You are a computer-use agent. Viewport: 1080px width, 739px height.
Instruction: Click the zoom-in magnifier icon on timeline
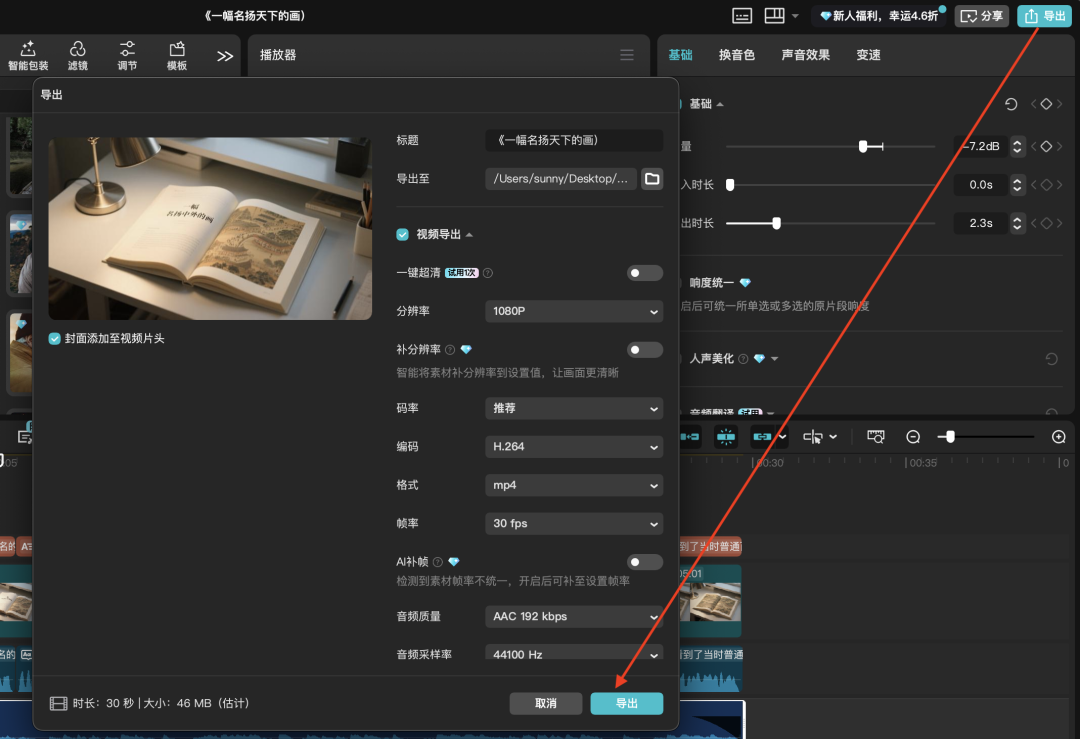[1059, 437]
